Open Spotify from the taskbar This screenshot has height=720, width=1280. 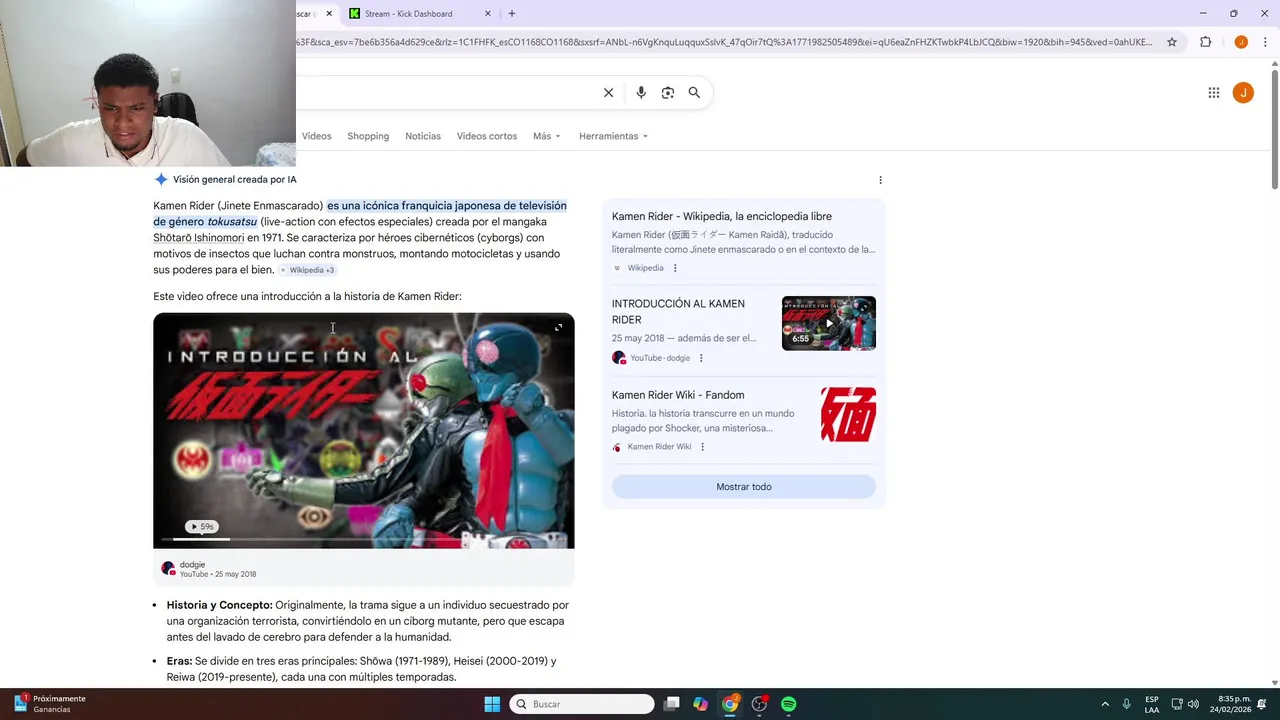point(788,704)
